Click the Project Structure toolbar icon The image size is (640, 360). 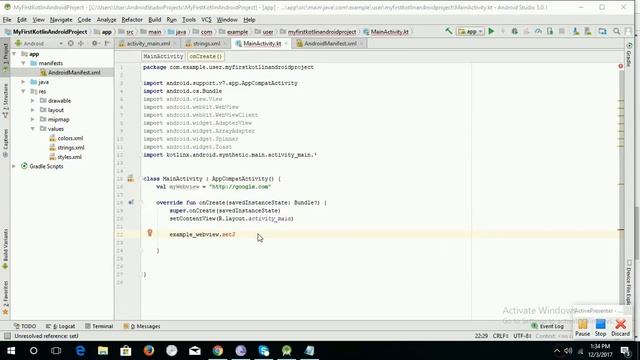click(x=602, y=31)
